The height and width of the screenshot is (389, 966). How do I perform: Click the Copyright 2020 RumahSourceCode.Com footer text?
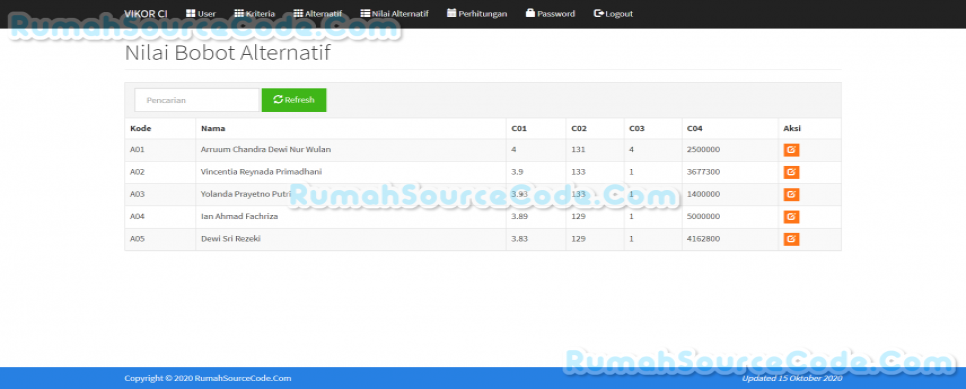(x=208, y=379)
